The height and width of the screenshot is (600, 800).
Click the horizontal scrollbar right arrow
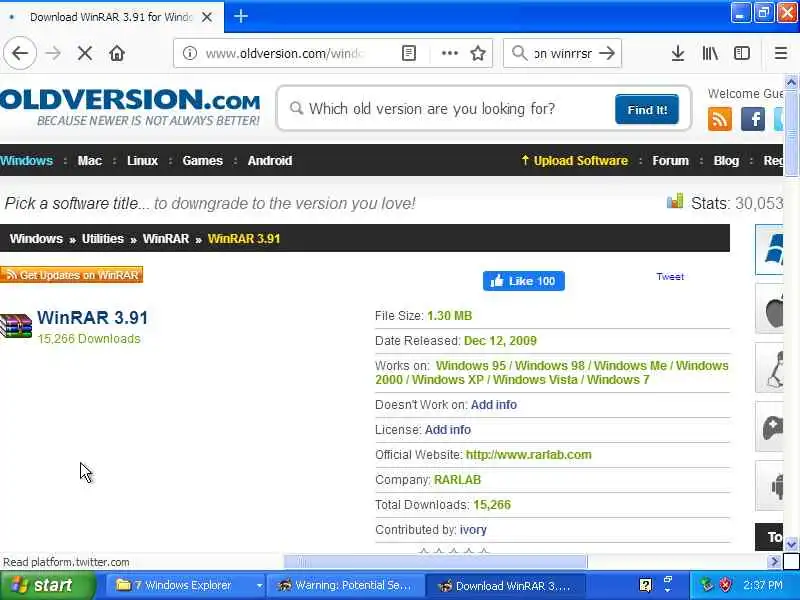(x=774, y=562)
